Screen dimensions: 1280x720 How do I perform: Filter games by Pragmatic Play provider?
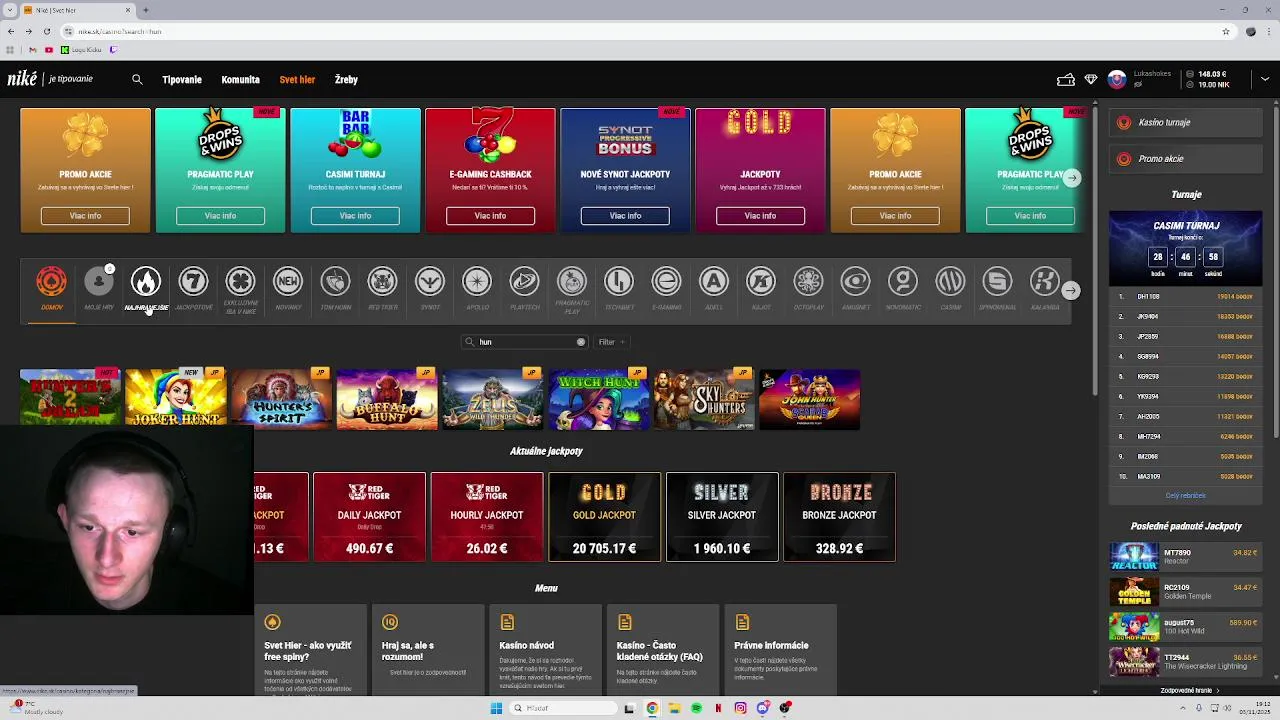(x=572, y=291)
